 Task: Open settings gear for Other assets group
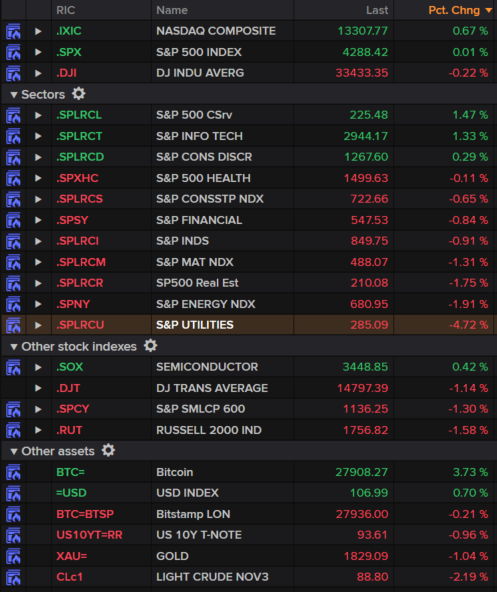coord(108,450)
